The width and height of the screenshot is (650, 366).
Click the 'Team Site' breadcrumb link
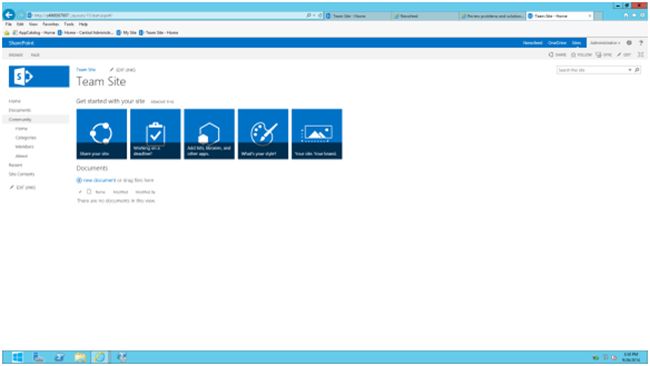point(86,70)
